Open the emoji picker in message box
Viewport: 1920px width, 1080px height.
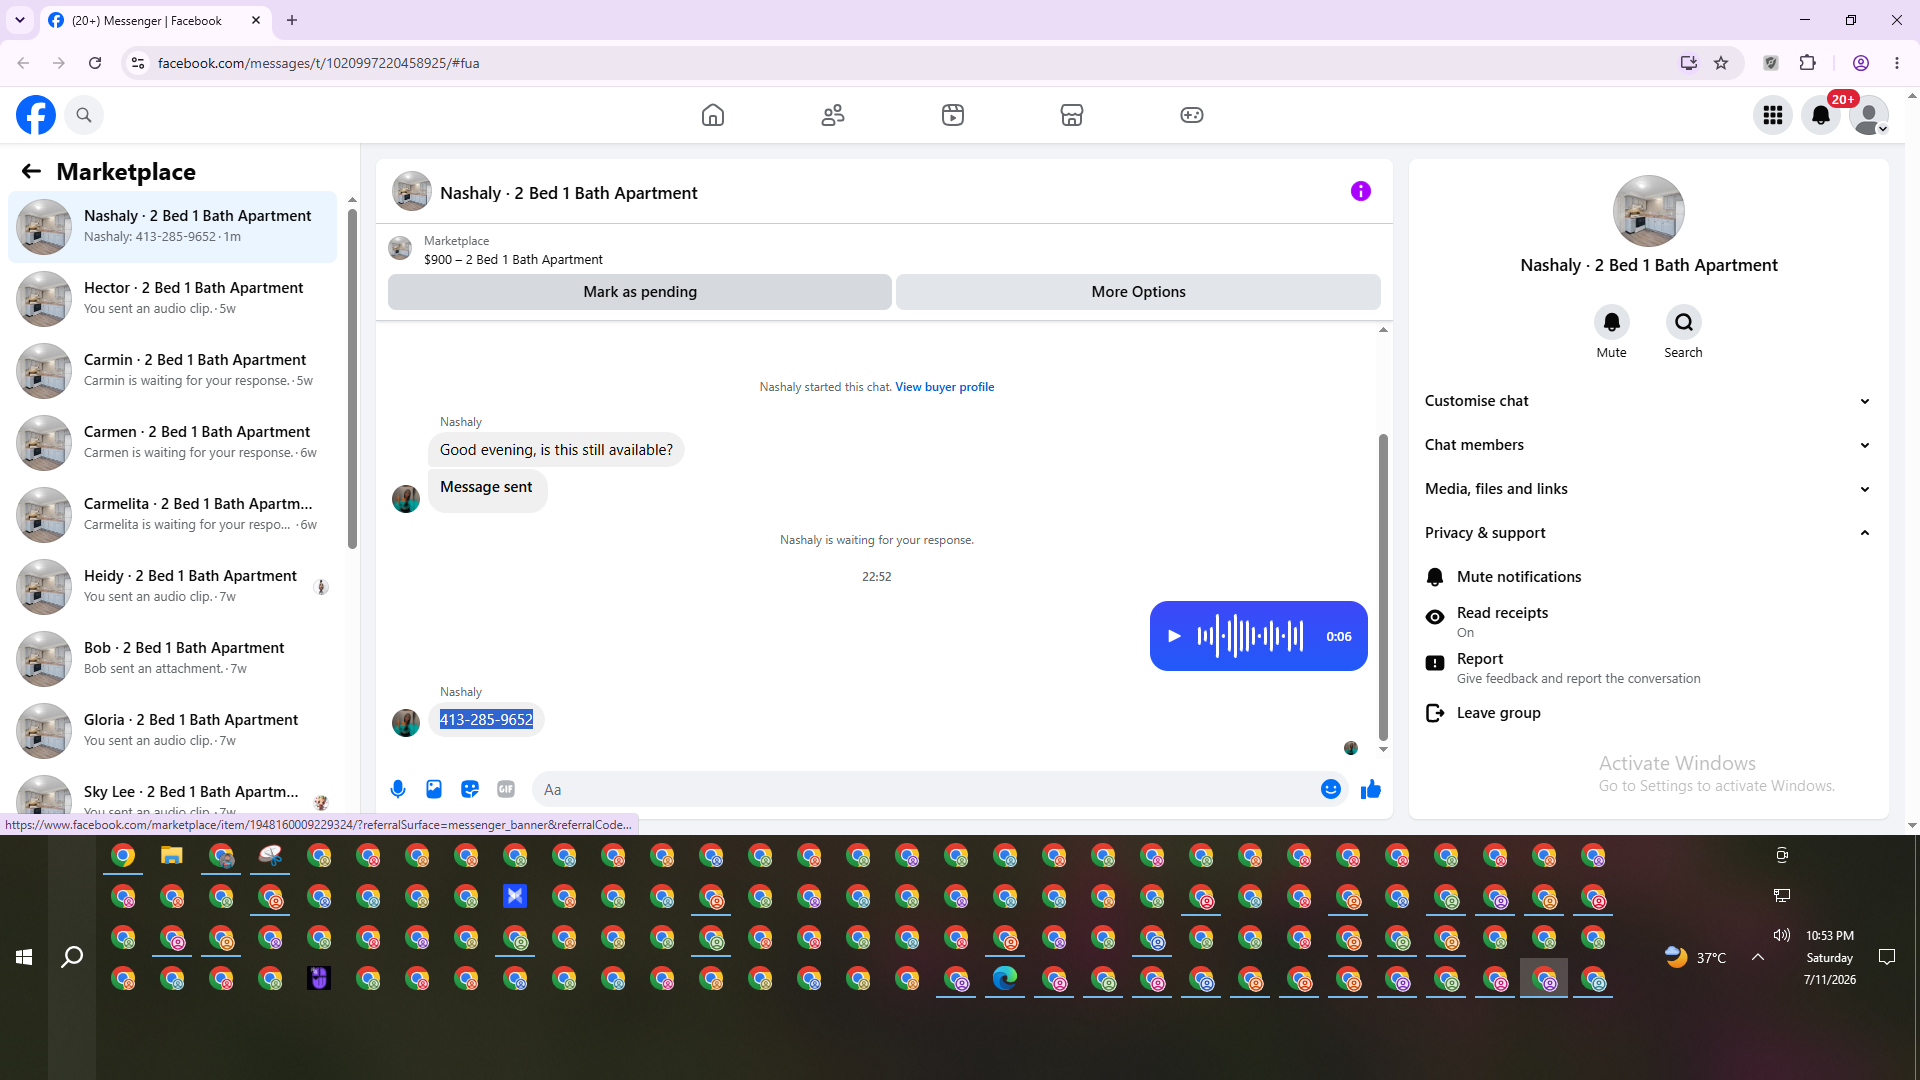pos(1331,789)
